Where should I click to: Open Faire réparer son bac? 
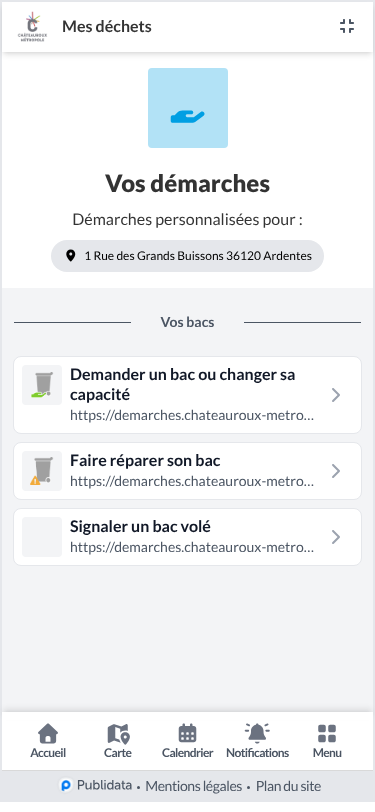(x=188, y=471)
